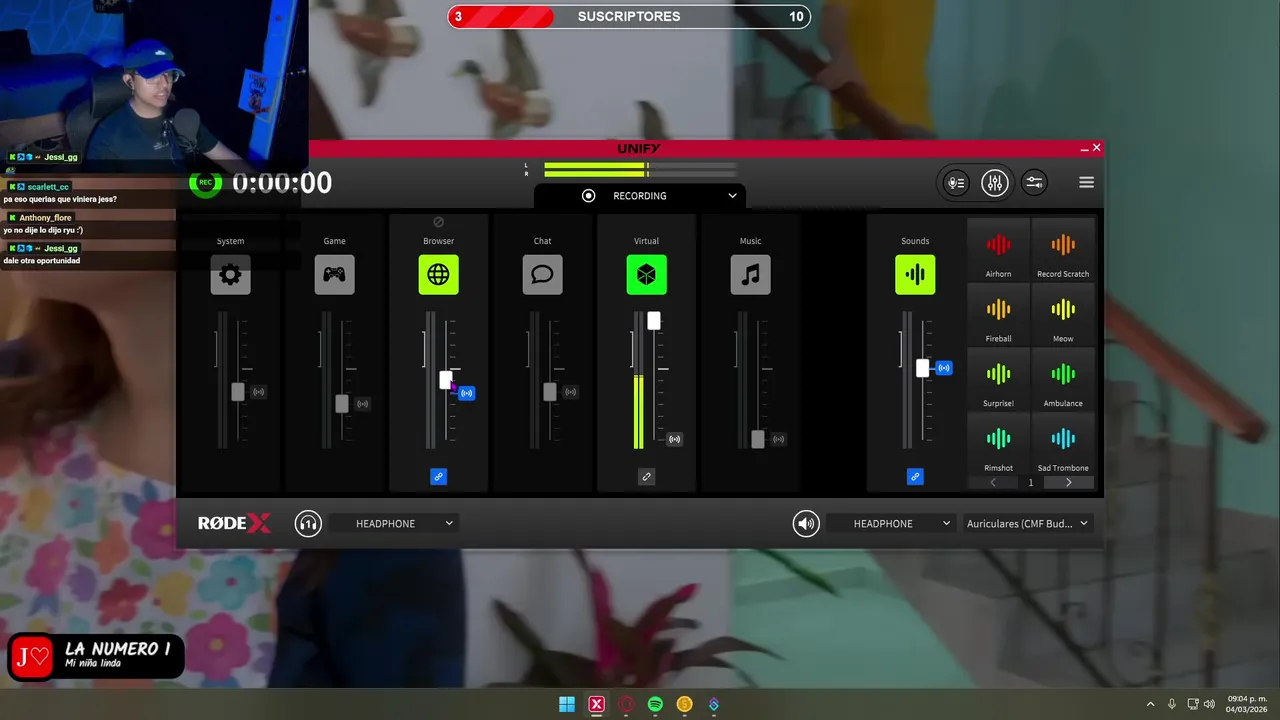
Task: Play the Sad Trombone sound pad
Action: [1063, 445]
